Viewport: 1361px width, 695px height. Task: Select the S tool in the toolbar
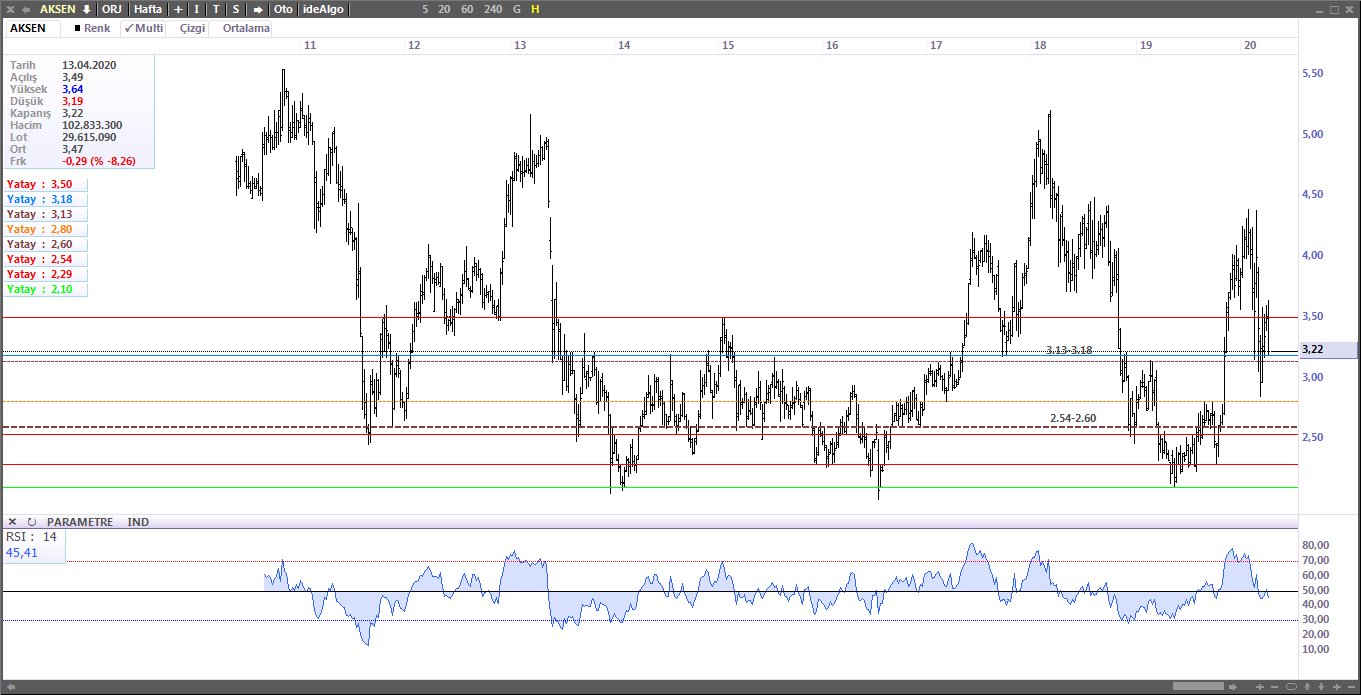coord(236,9)
